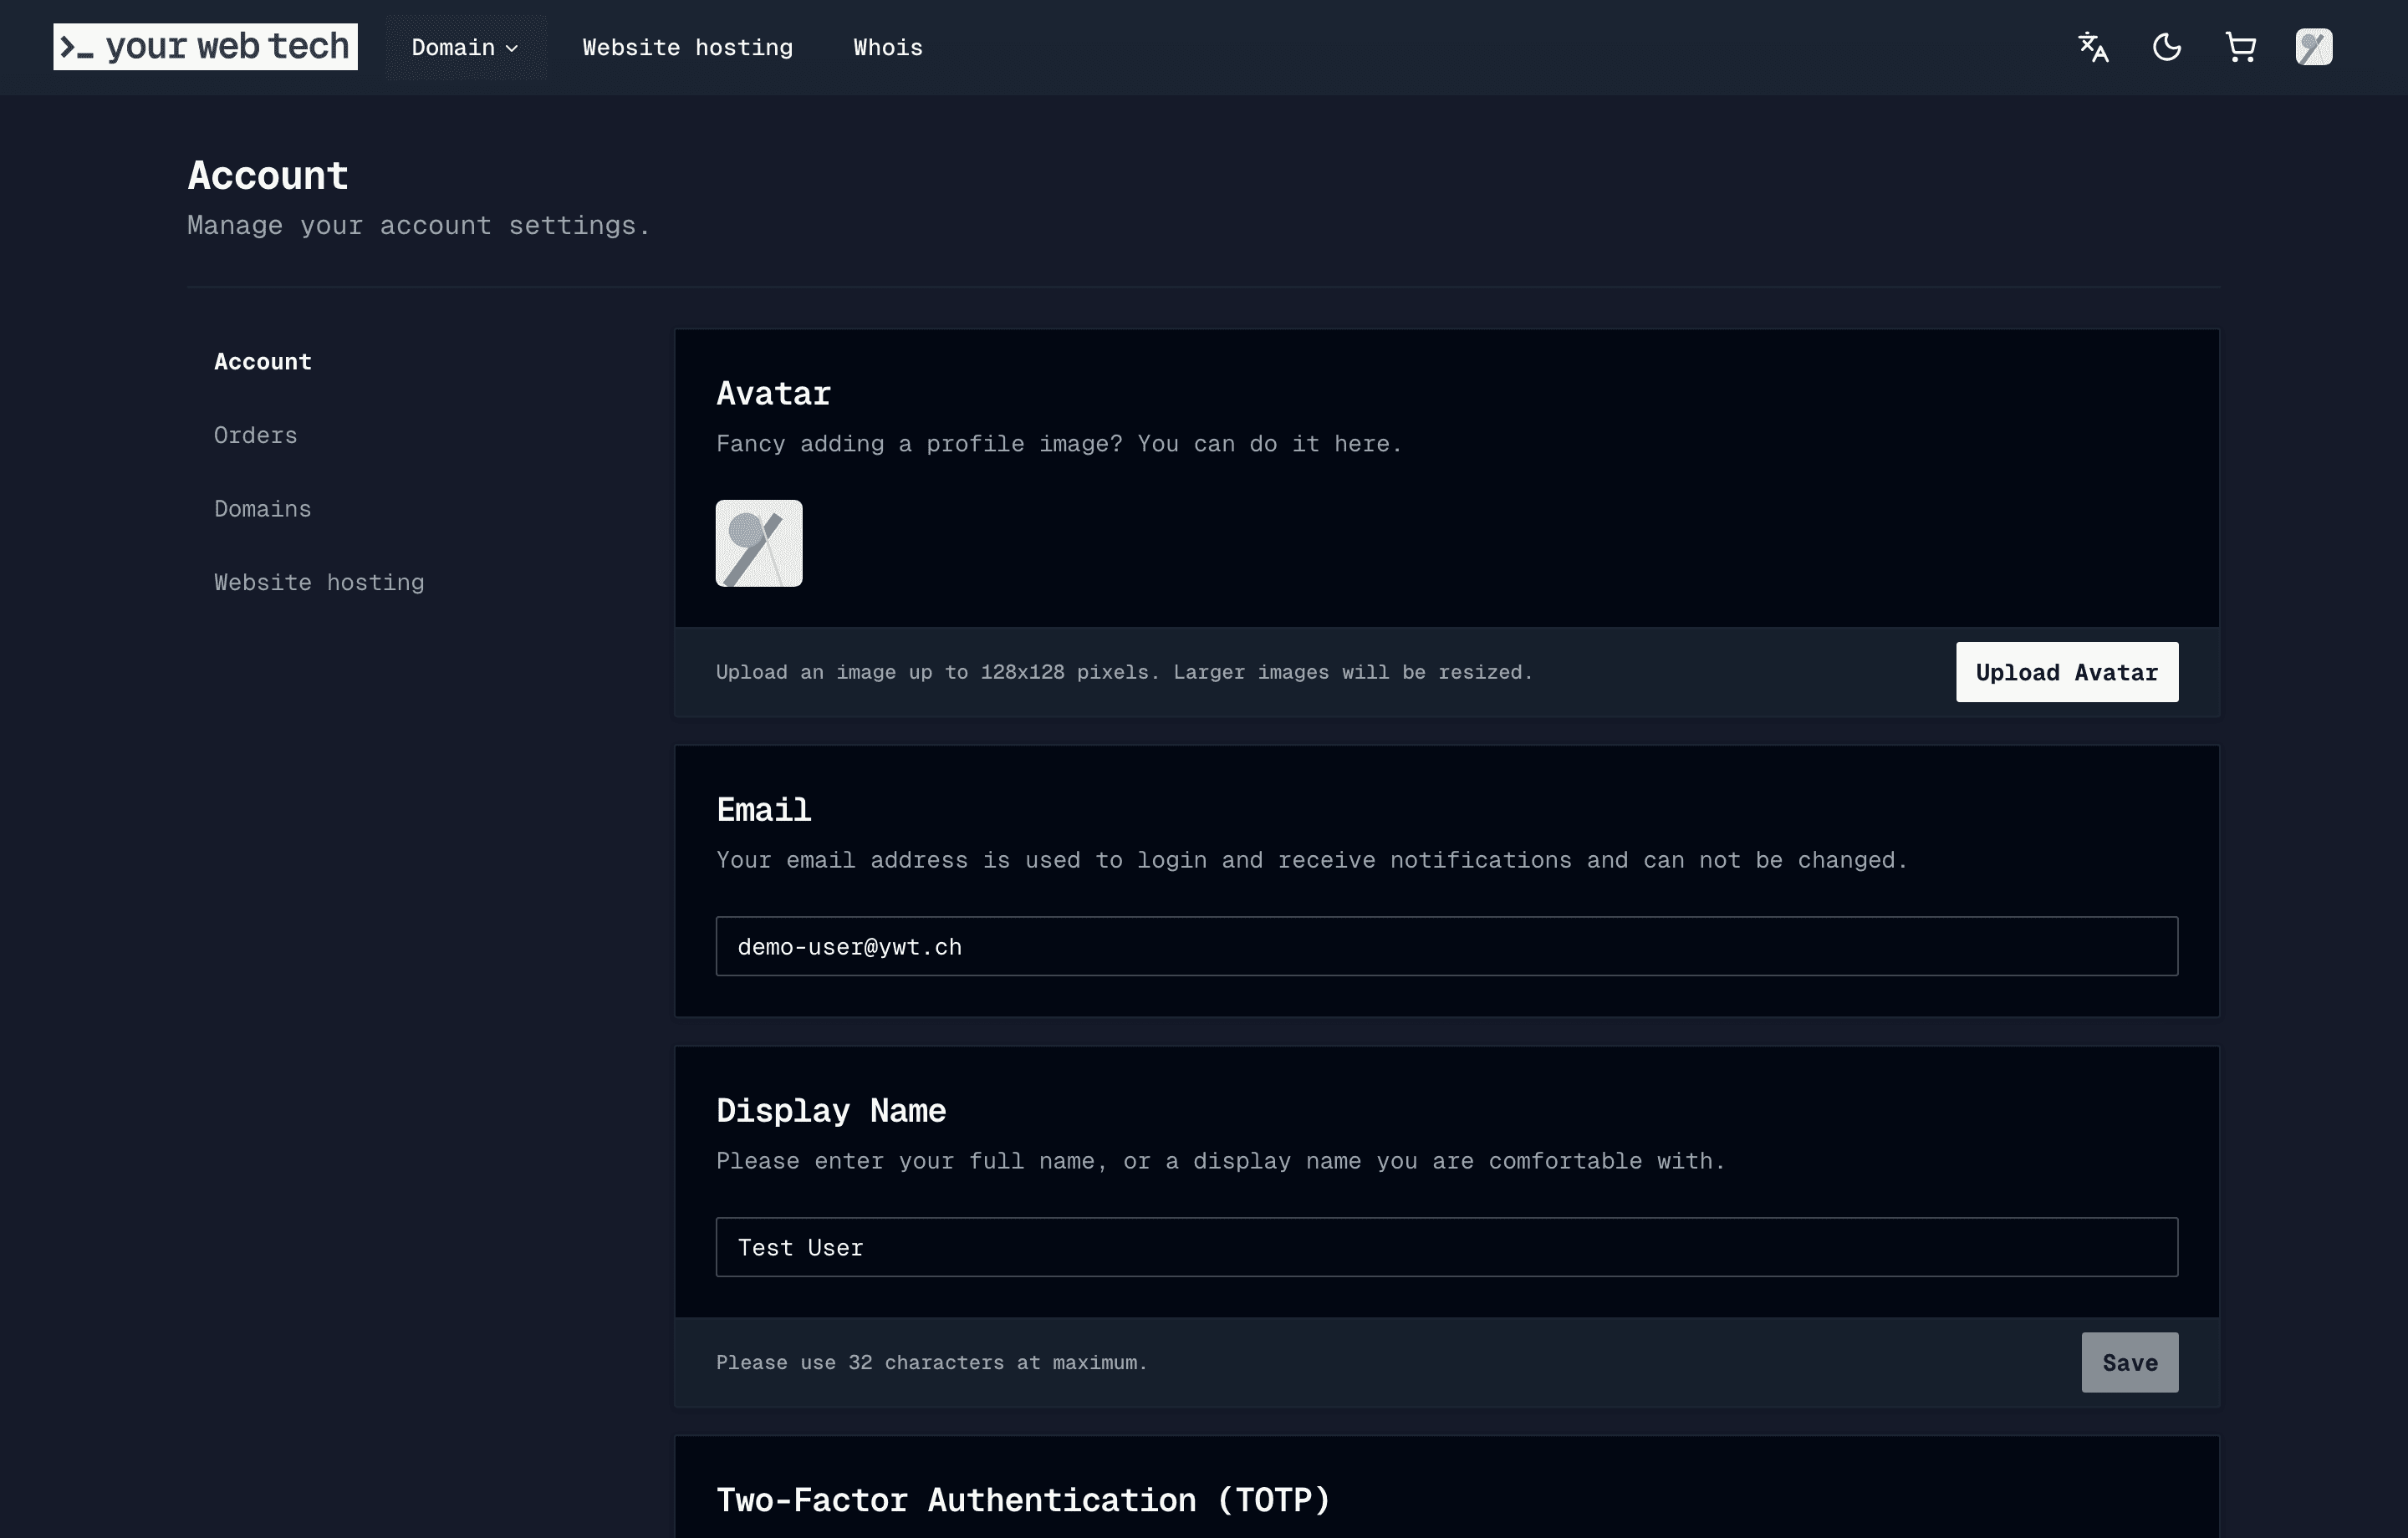Focus the Display Name field with Test User
The width and height of the screenshot is (2408, 1538).
[1447, 1247]
